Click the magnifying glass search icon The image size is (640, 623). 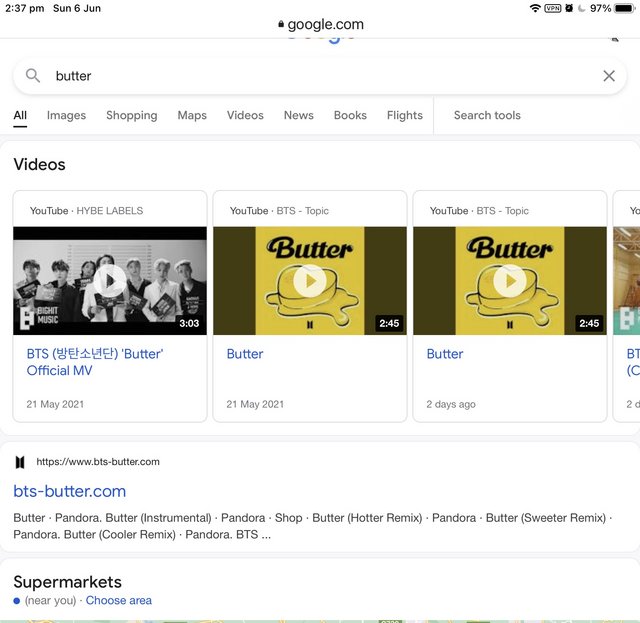[x=33, y=76]
